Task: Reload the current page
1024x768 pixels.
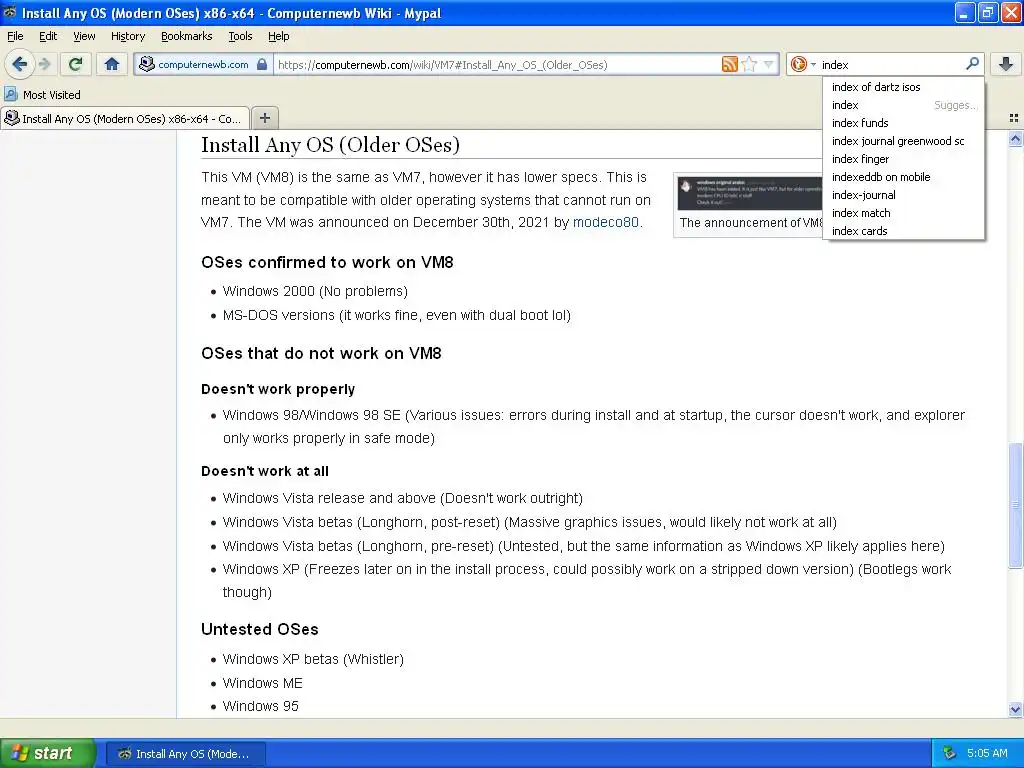Action: 76,64
